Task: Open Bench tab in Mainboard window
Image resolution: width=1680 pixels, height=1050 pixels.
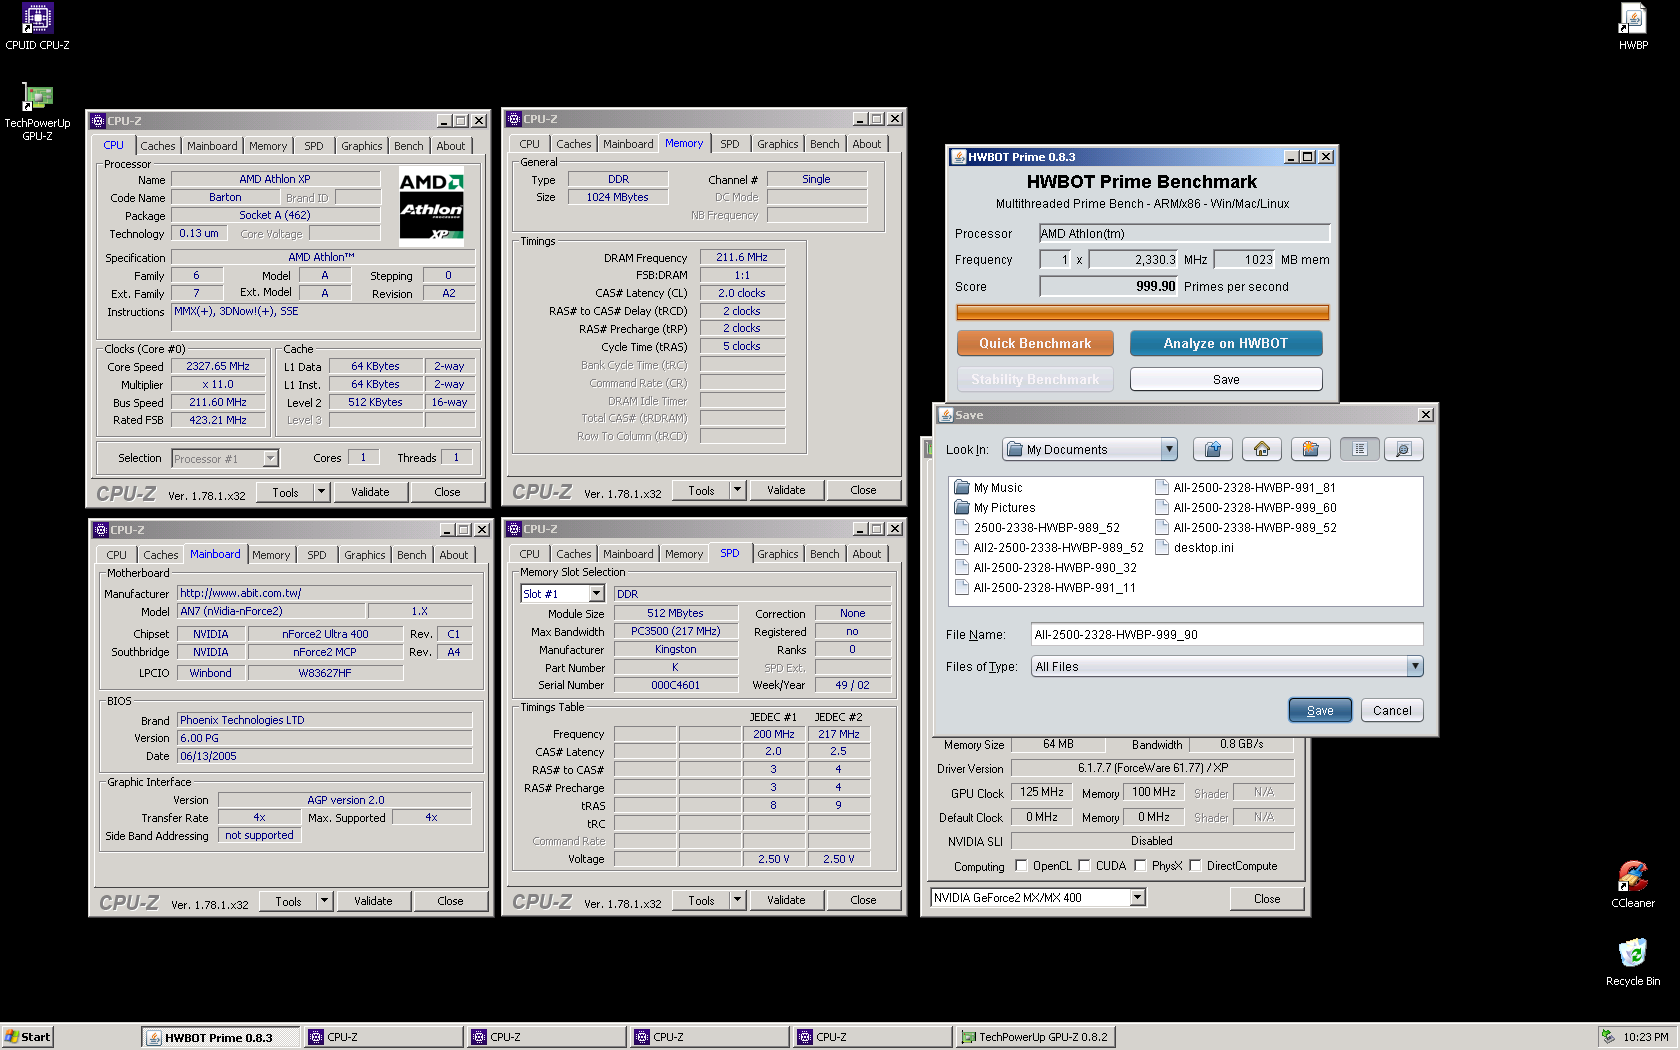Action: click(411, 555)
